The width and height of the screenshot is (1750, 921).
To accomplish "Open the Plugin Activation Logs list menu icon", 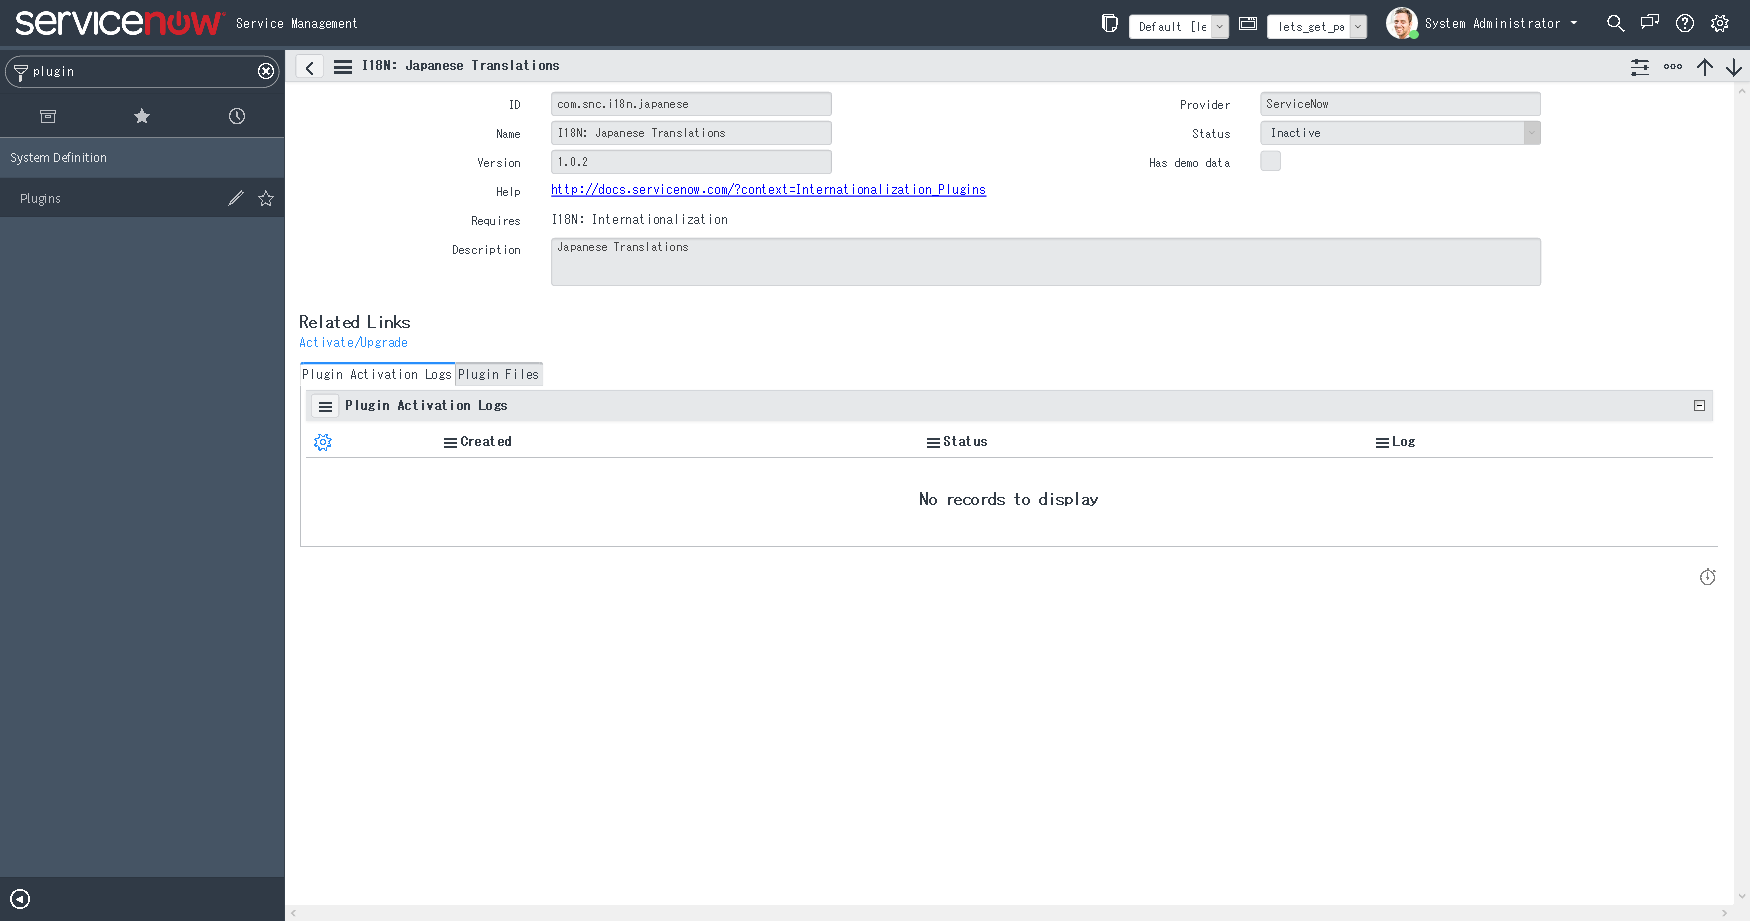I will 324,406.
